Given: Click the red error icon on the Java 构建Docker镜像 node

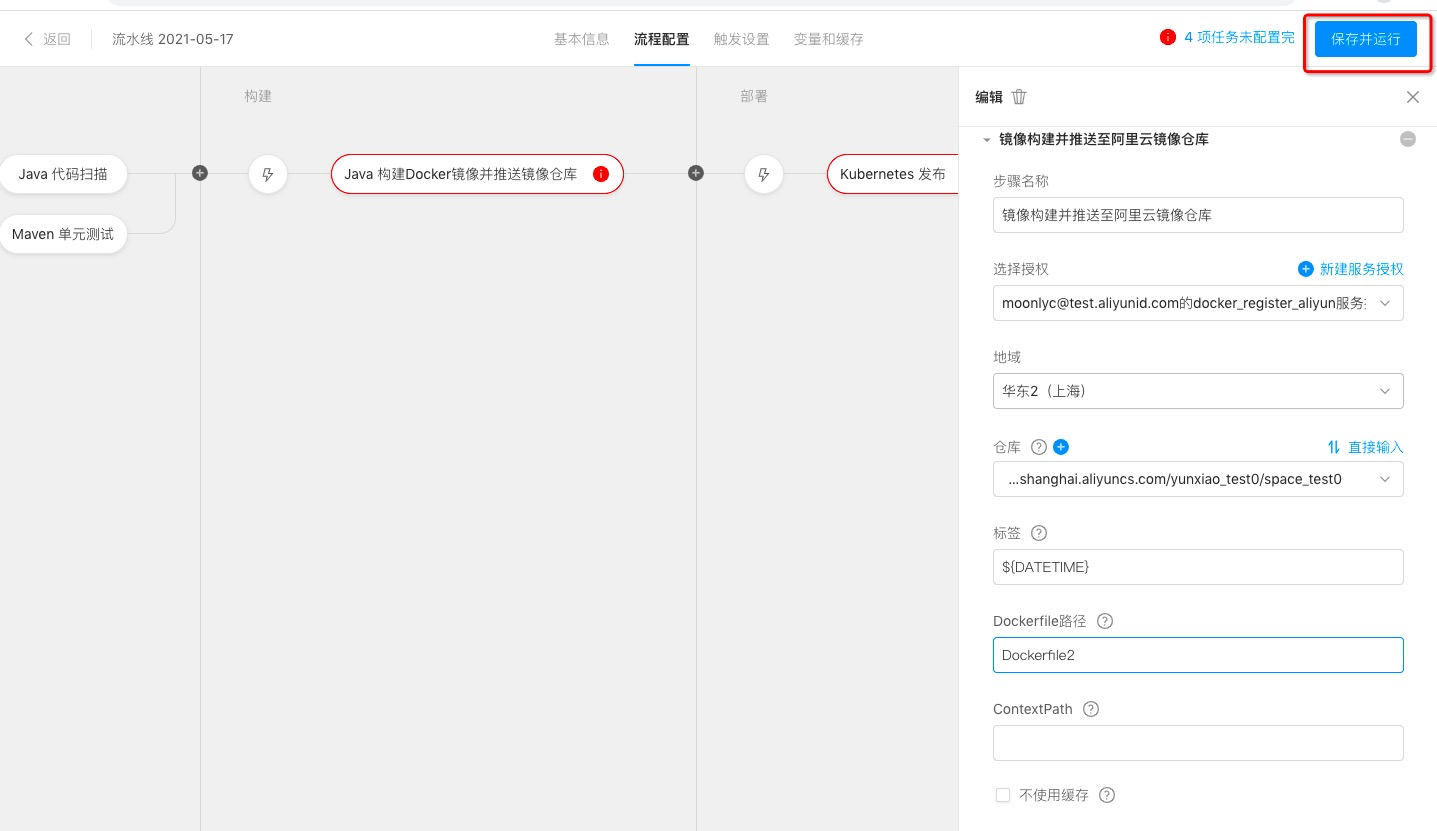Looking at the screenshot, I should coord(600,174).
